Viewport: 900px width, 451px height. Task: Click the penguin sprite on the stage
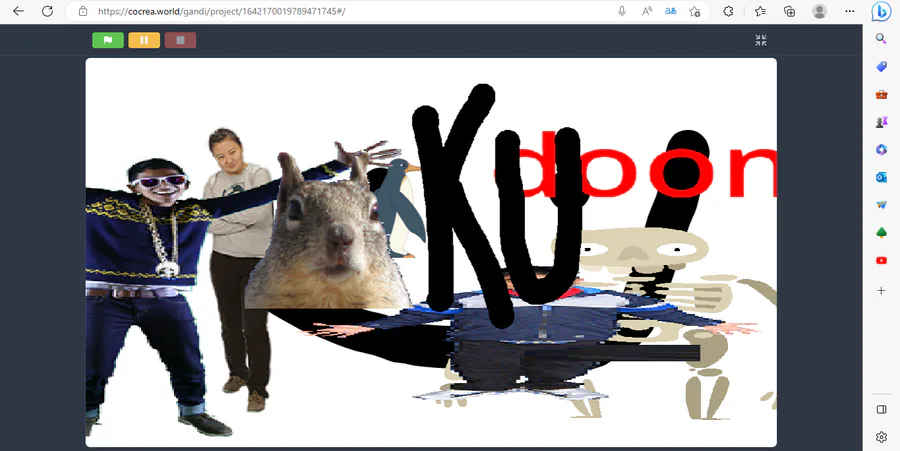(402, 209)
